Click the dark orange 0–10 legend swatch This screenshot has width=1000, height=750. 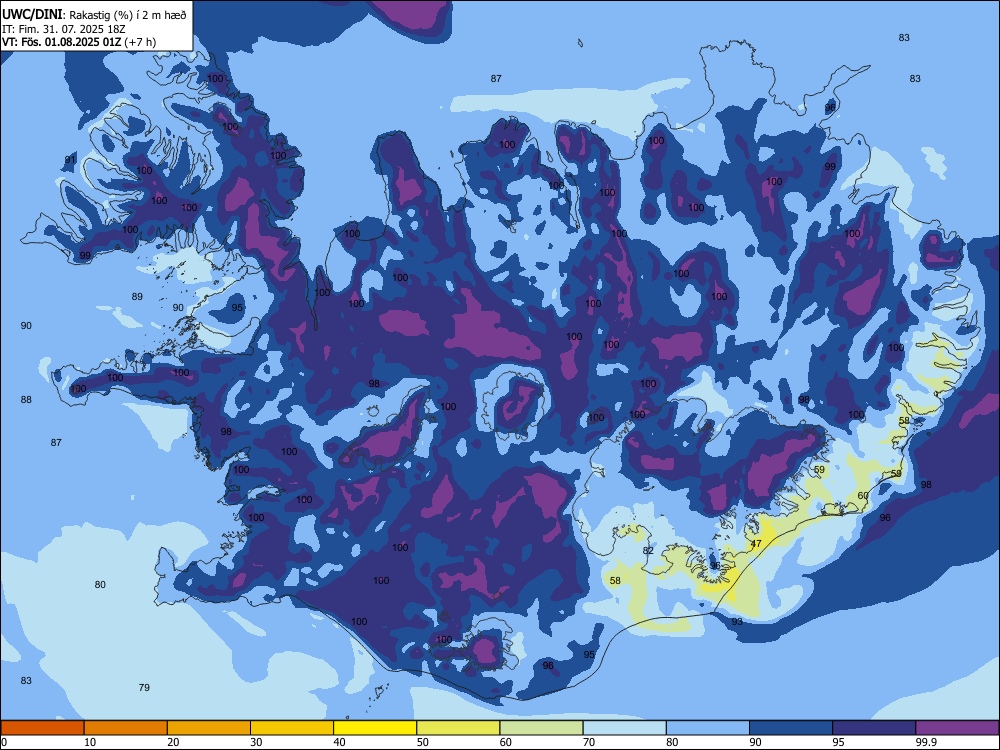coord(43,728)
